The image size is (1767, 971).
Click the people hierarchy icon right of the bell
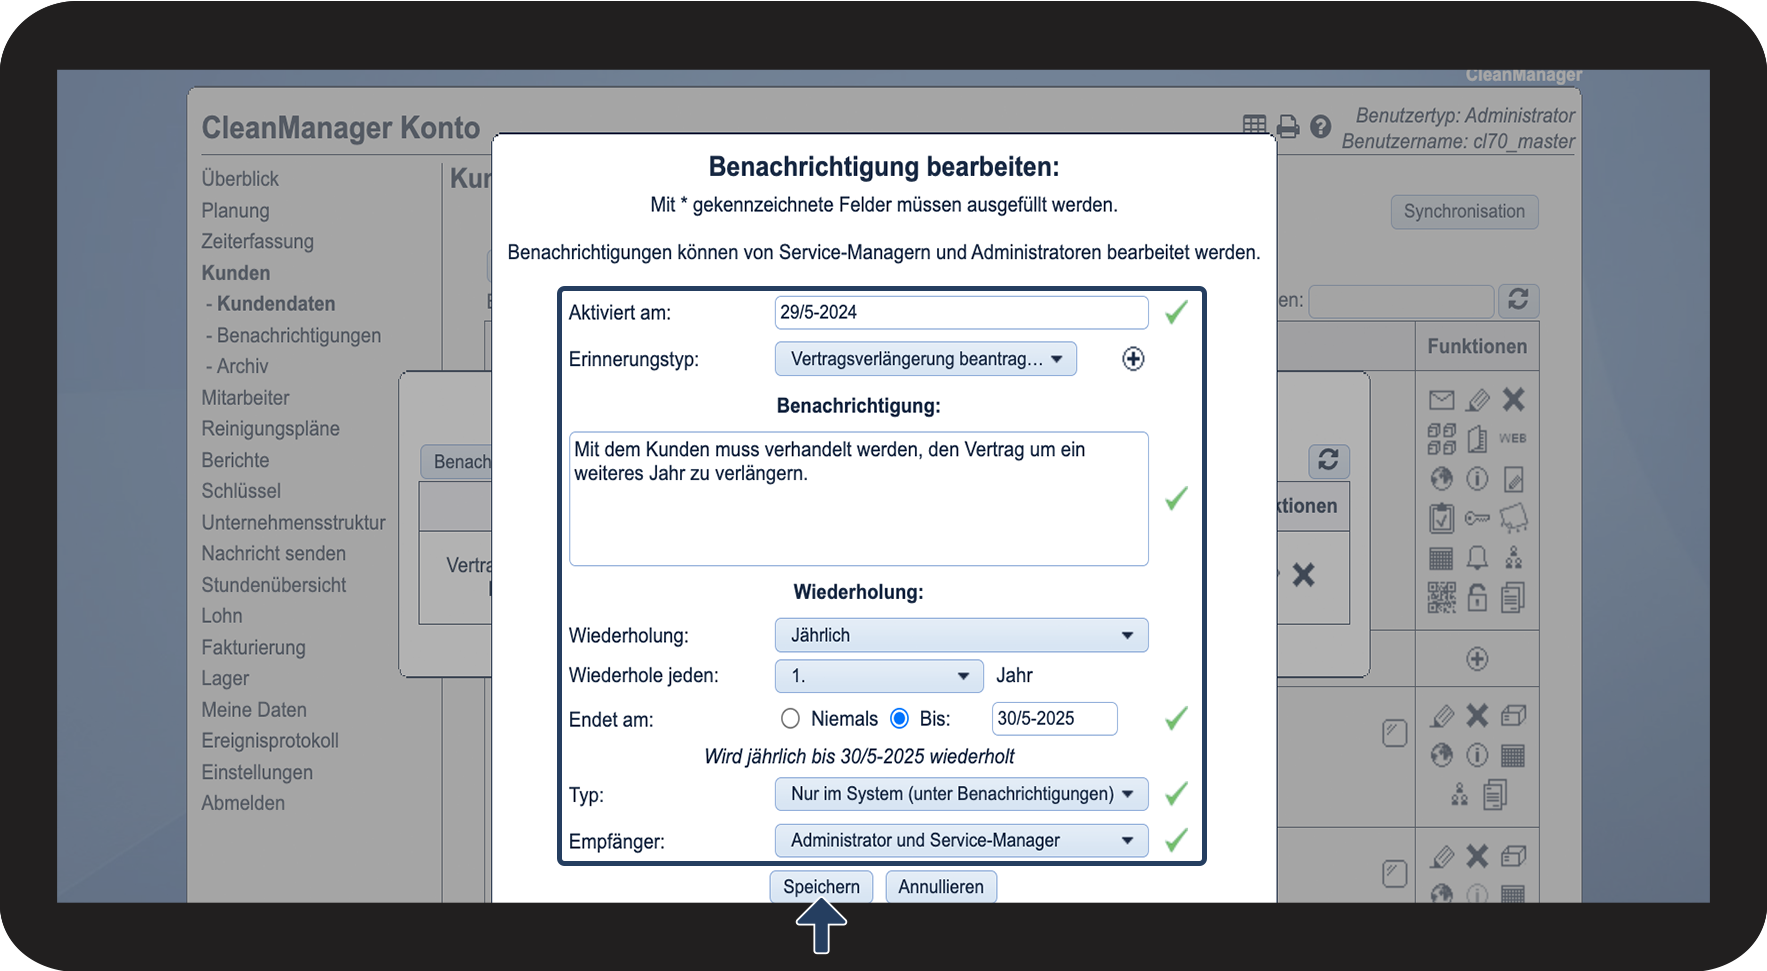(1513, 557)
